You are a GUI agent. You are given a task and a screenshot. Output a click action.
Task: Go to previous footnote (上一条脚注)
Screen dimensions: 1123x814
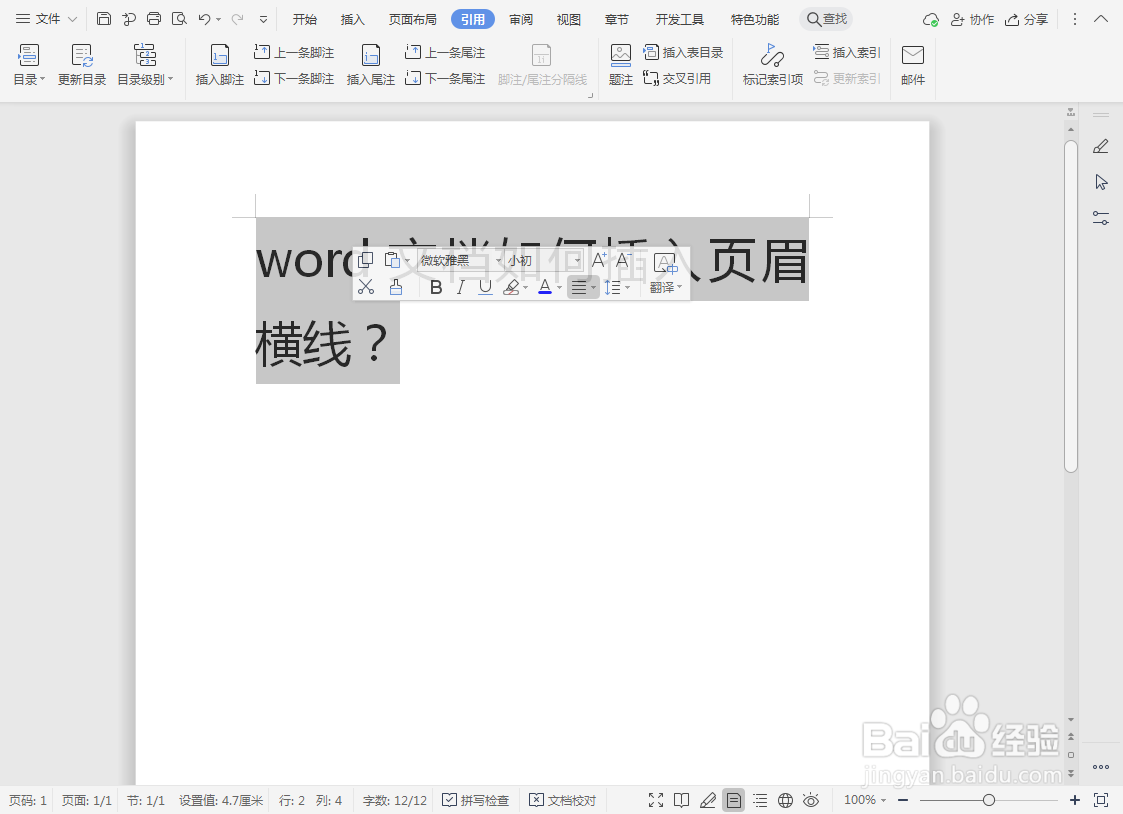point(294,52)
